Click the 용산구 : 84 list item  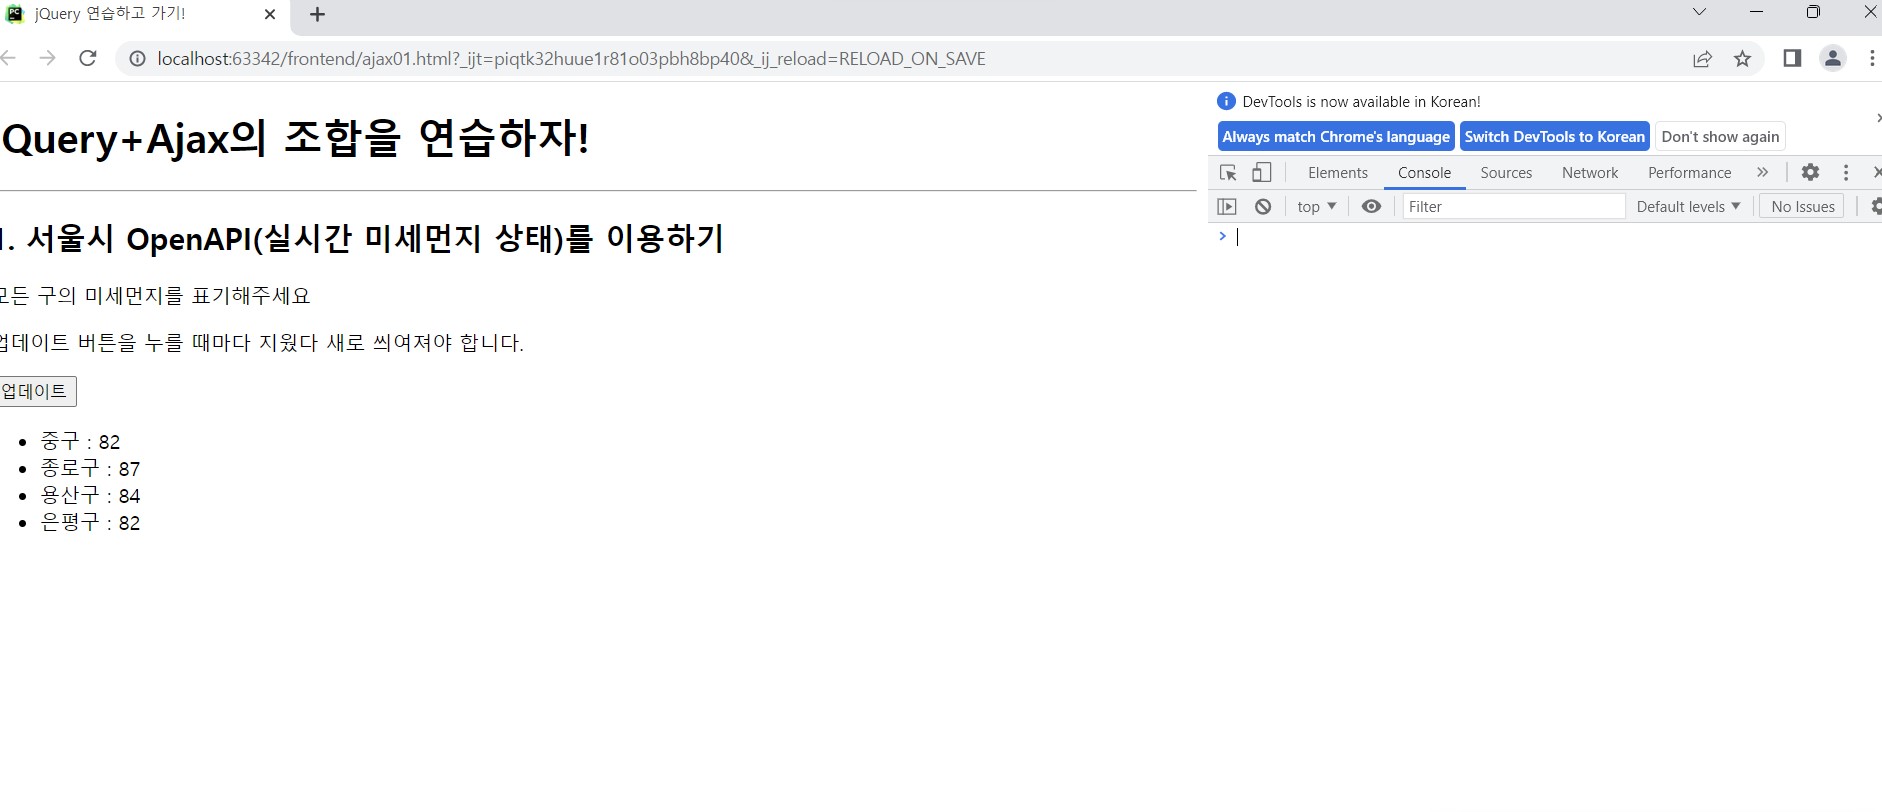(90, 496)
